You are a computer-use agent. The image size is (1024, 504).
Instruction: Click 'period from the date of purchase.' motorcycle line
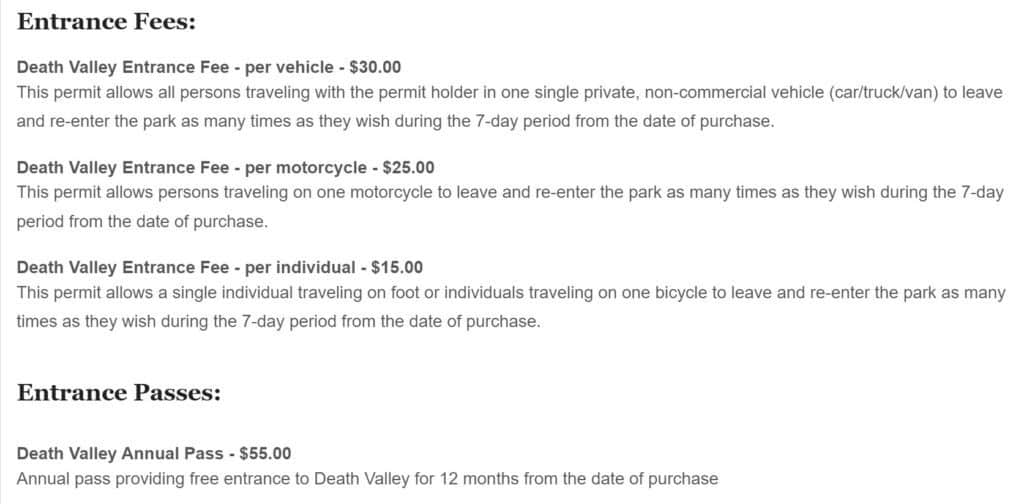(x=142, y=221)
